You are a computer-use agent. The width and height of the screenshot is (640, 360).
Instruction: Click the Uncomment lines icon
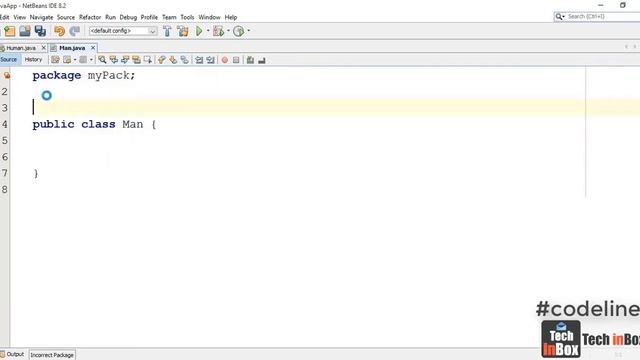click(x=262, y=60)
